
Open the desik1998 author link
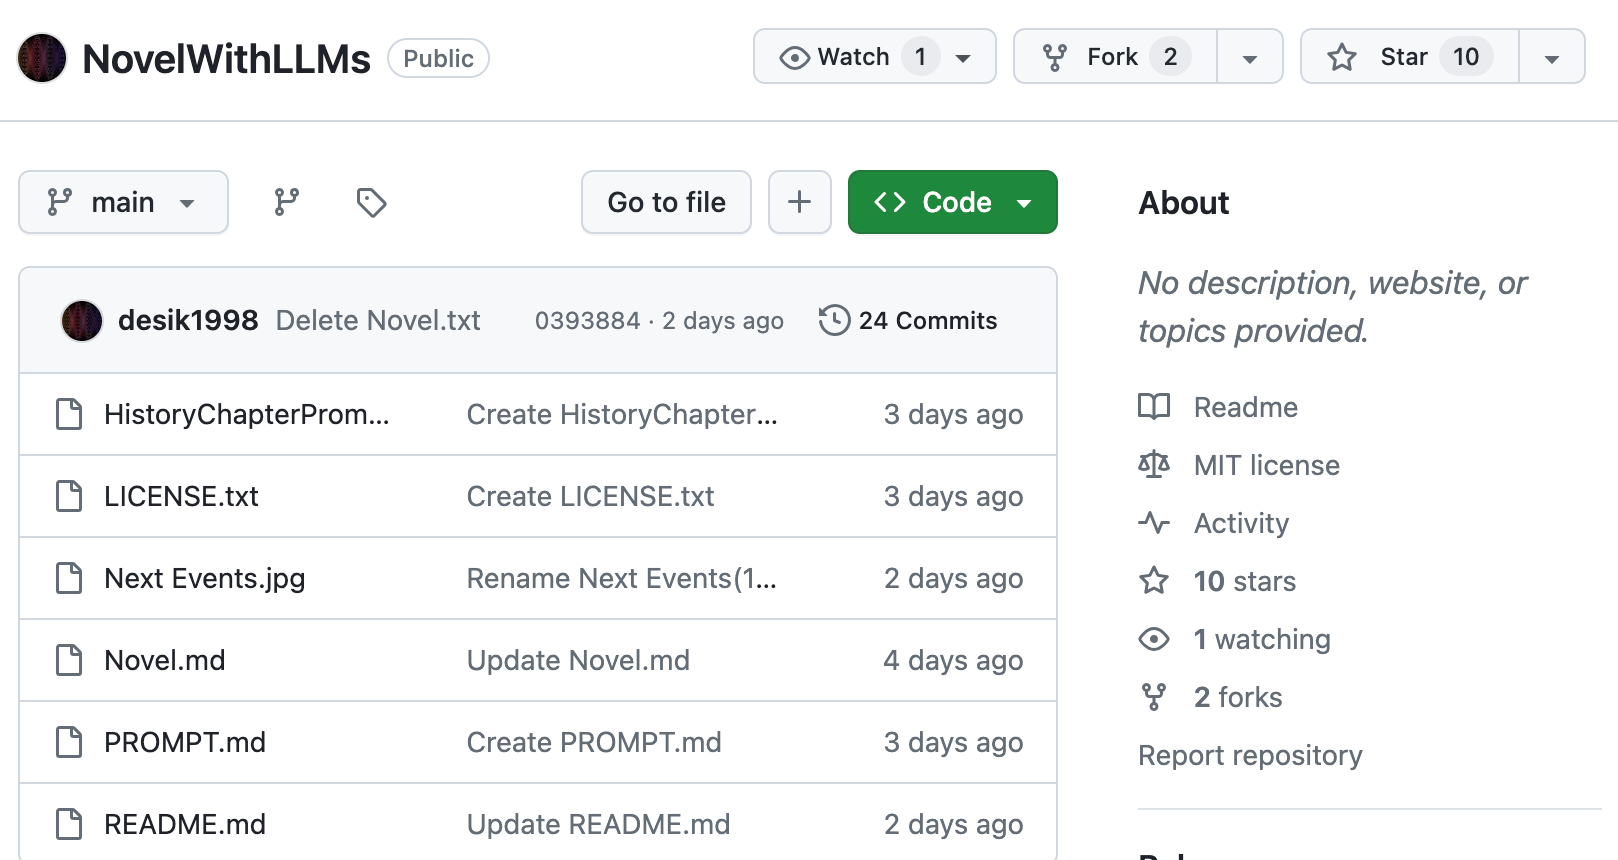click(x=188, y=321)
